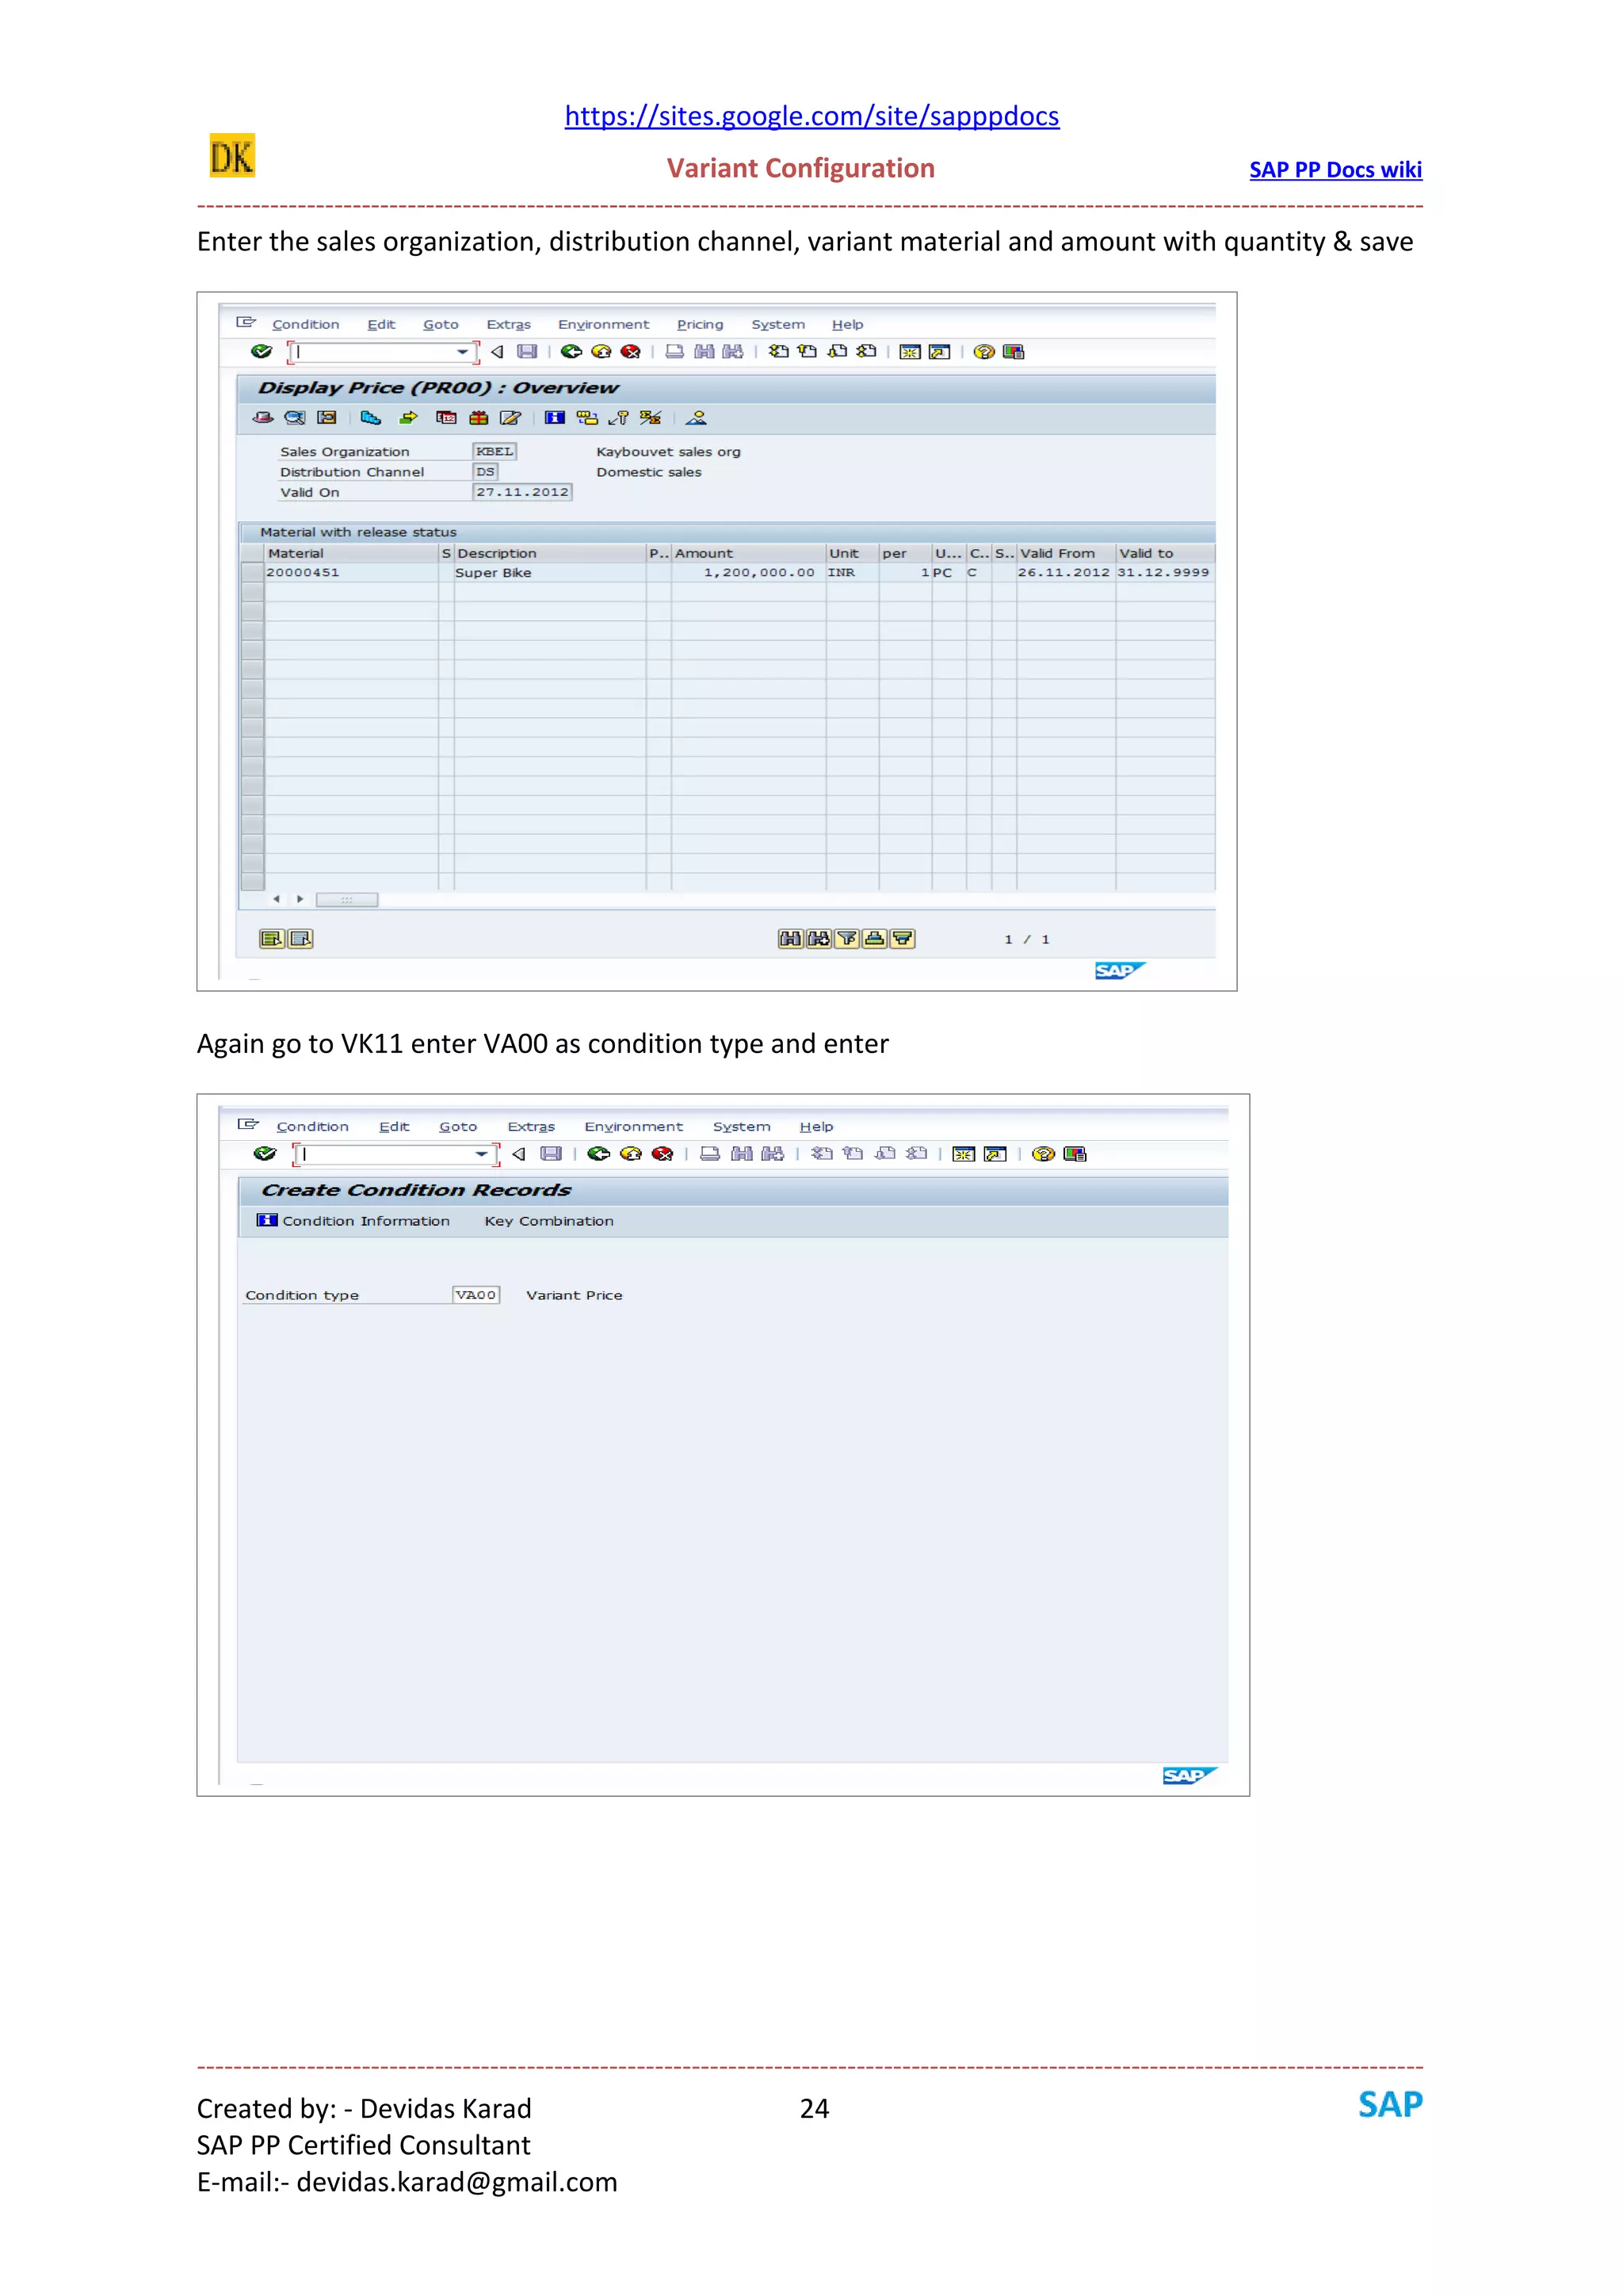Open the sites.google.com/site/sapppdocs link

pos(812,116)
